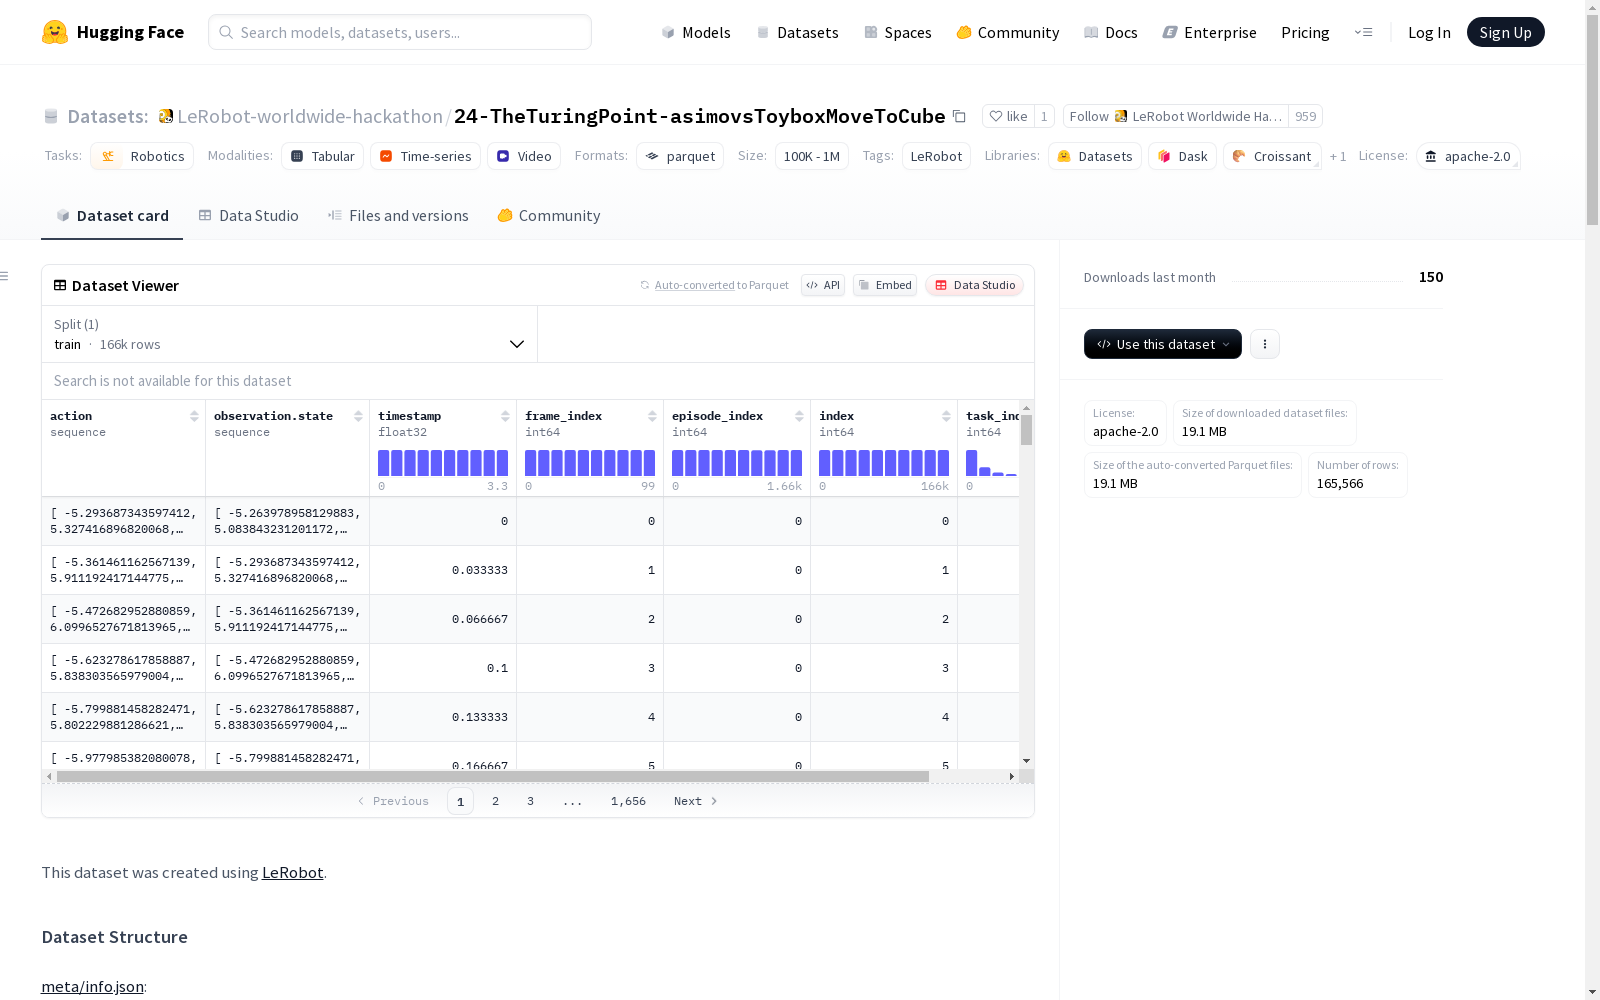Switch to the Data Studio tab
The width and height of the screenshot is (1600, 1000).
point(248,215)
